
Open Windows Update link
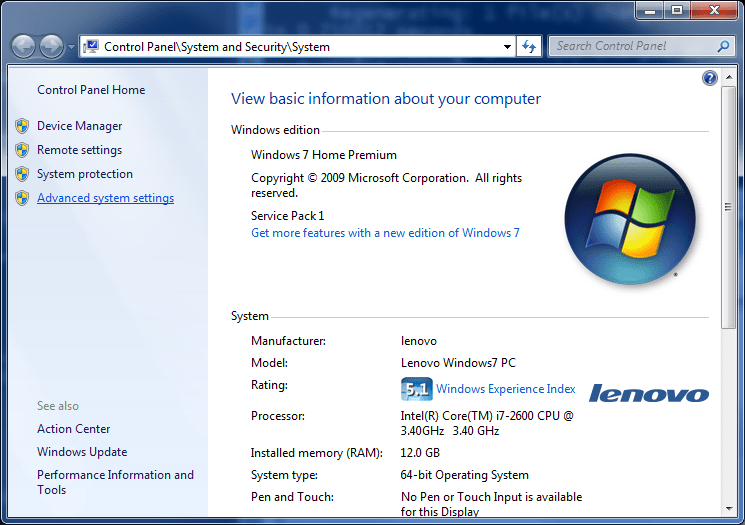pos(82,452)
